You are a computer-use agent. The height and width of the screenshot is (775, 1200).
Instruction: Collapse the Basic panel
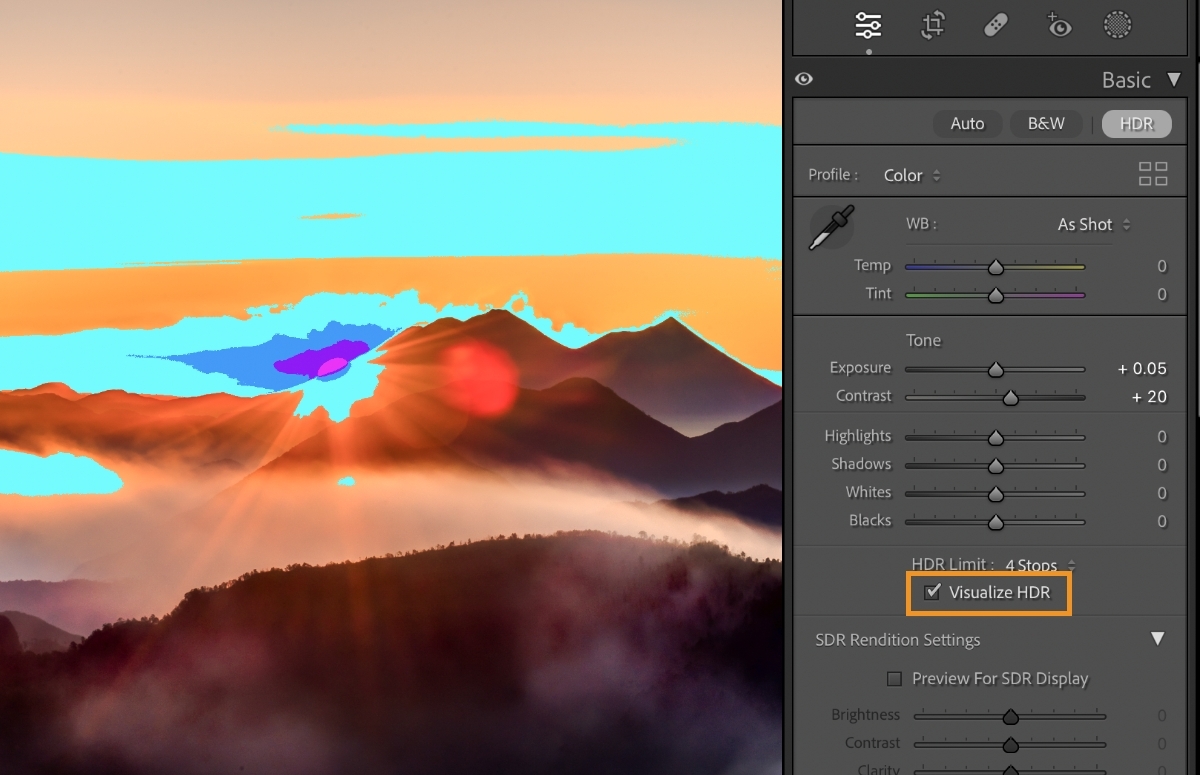pos(1172,79)
